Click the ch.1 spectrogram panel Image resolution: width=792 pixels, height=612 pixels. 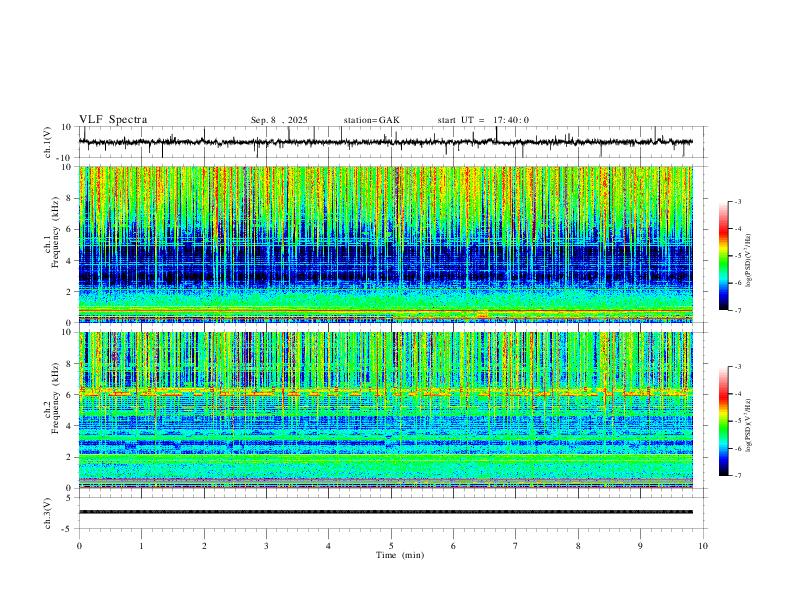coord(386,244)
